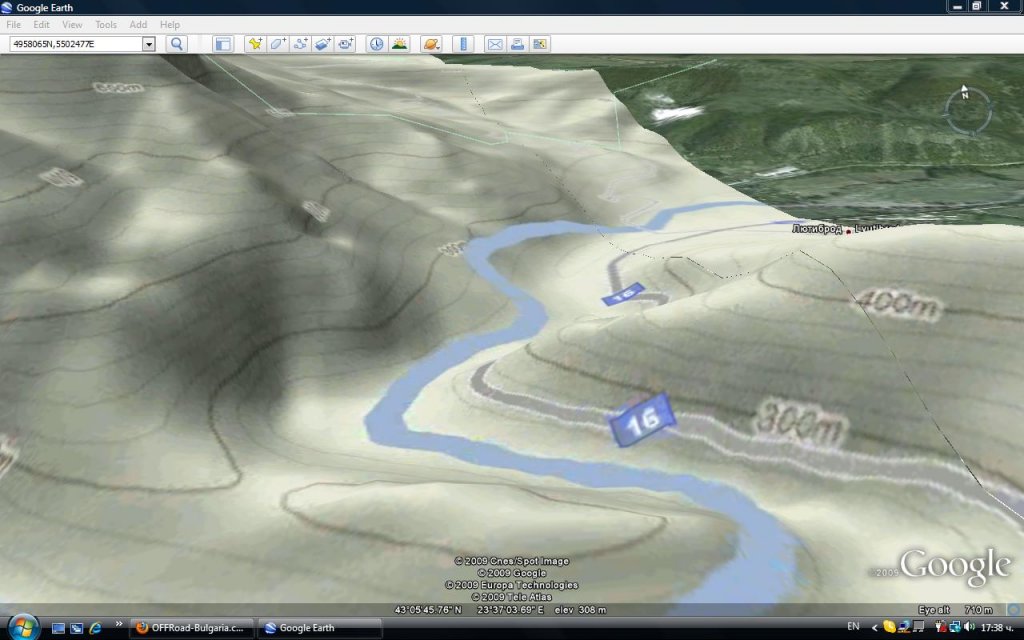1024x640 pixels.
Task: Click the coordinates search input field
Action: point(76,44)
